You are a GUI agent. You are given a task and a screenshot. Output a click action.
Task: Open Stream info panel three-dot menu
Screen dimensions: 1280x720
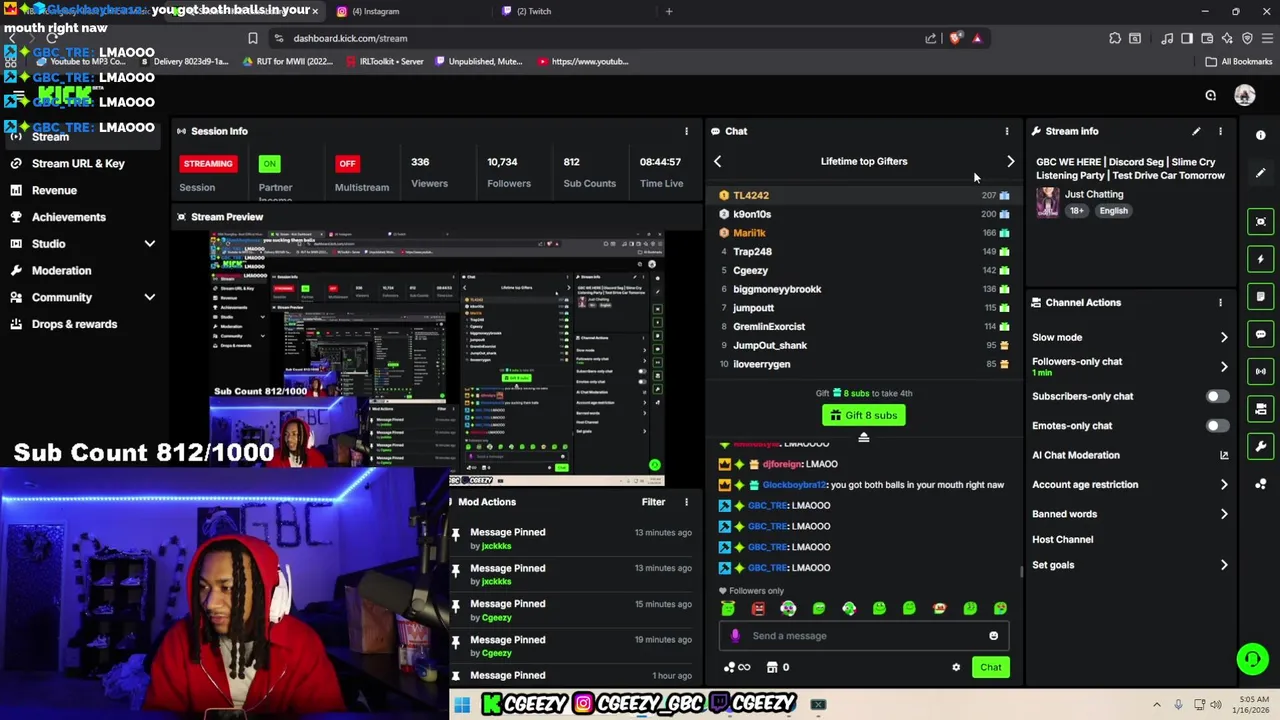pyautogui.click(x=1220, y=131)
